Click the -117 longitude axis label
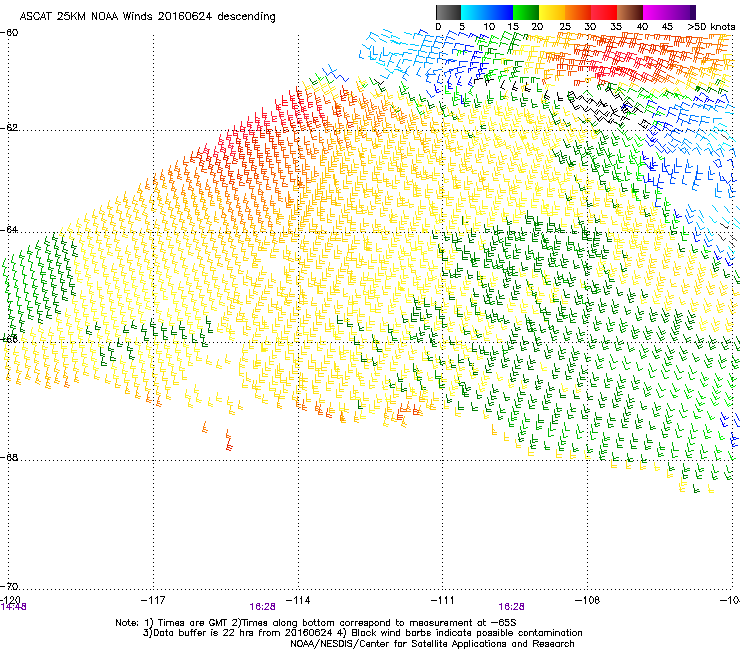The height and width of the screenshot is (650, 740). [153, 600]
